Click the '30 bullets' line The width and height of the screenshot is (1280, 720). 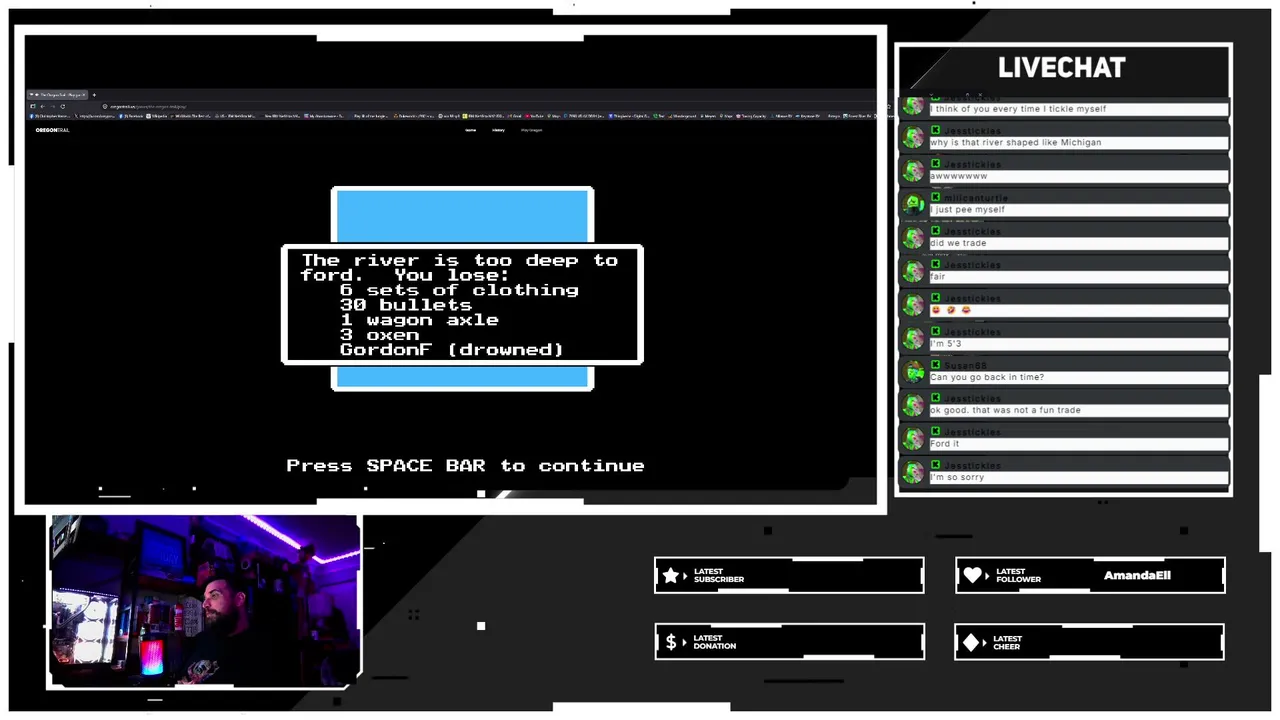tap(405, 305)
